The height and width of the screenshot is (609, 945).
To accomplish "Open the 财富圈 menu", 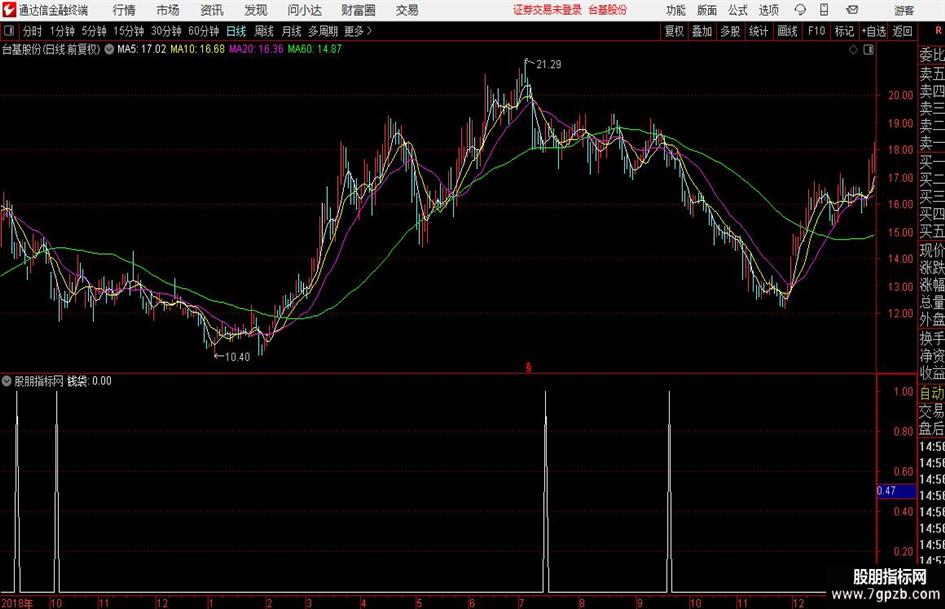I will click(358, 10).
